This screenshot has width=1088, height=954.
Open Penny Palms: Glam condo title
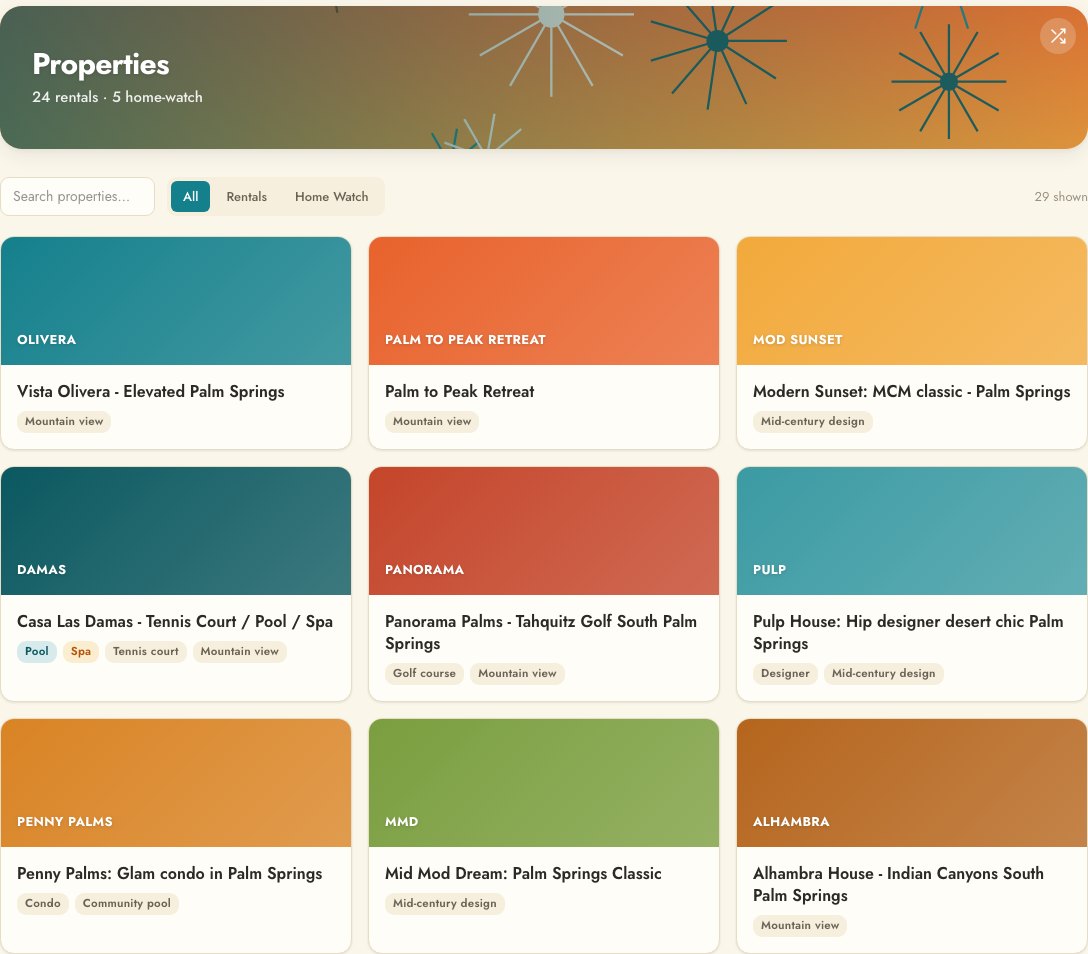(170, 873)
